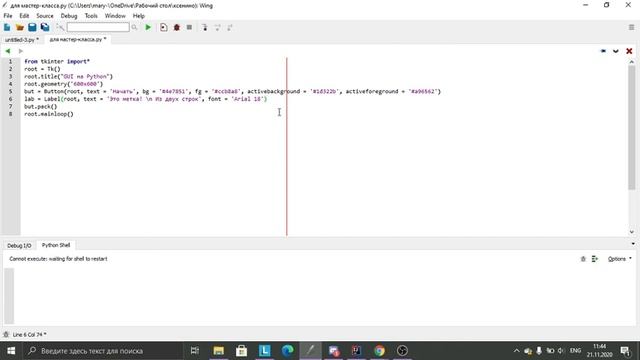
Task: Click the Windows taskbar search box
Action: (102, 351)
